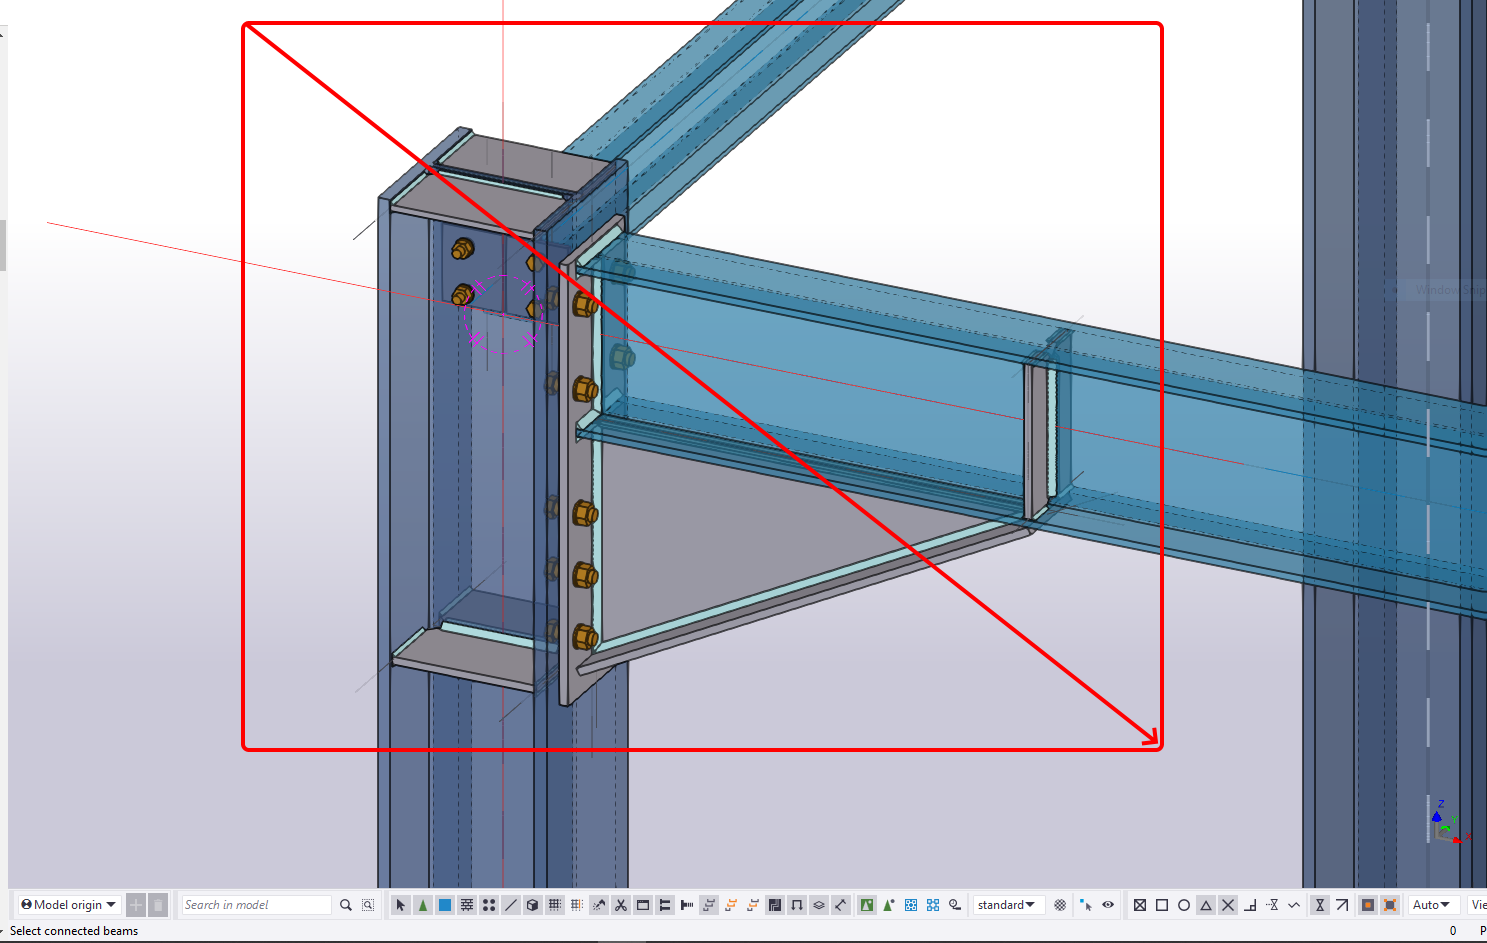This screenshot has width=1487, height=943.
Task: Toggle the green select components switch
Action: pos(423,905)
